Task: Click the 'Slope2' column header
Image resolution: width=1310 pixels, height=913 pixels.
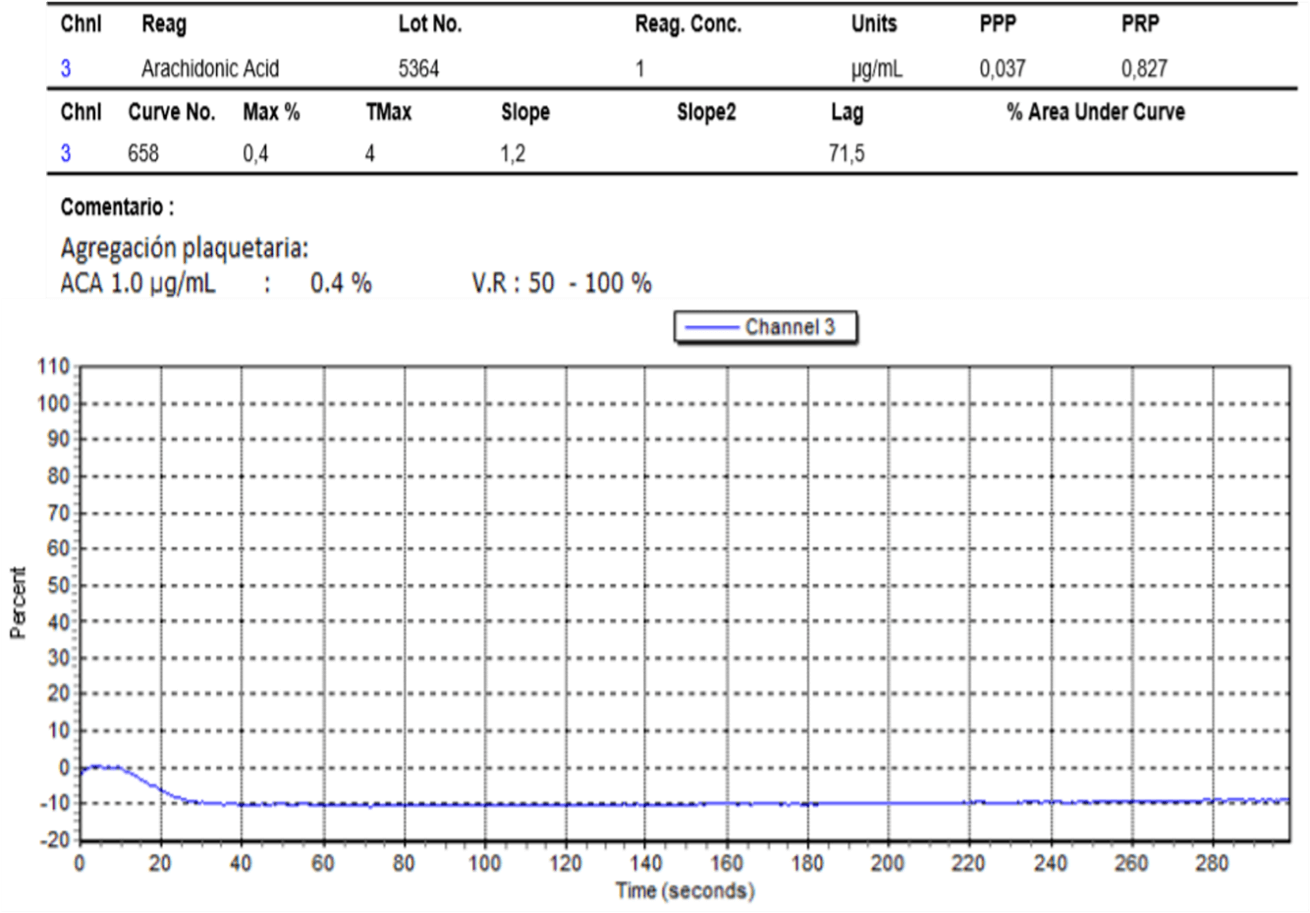Action: 706,113
